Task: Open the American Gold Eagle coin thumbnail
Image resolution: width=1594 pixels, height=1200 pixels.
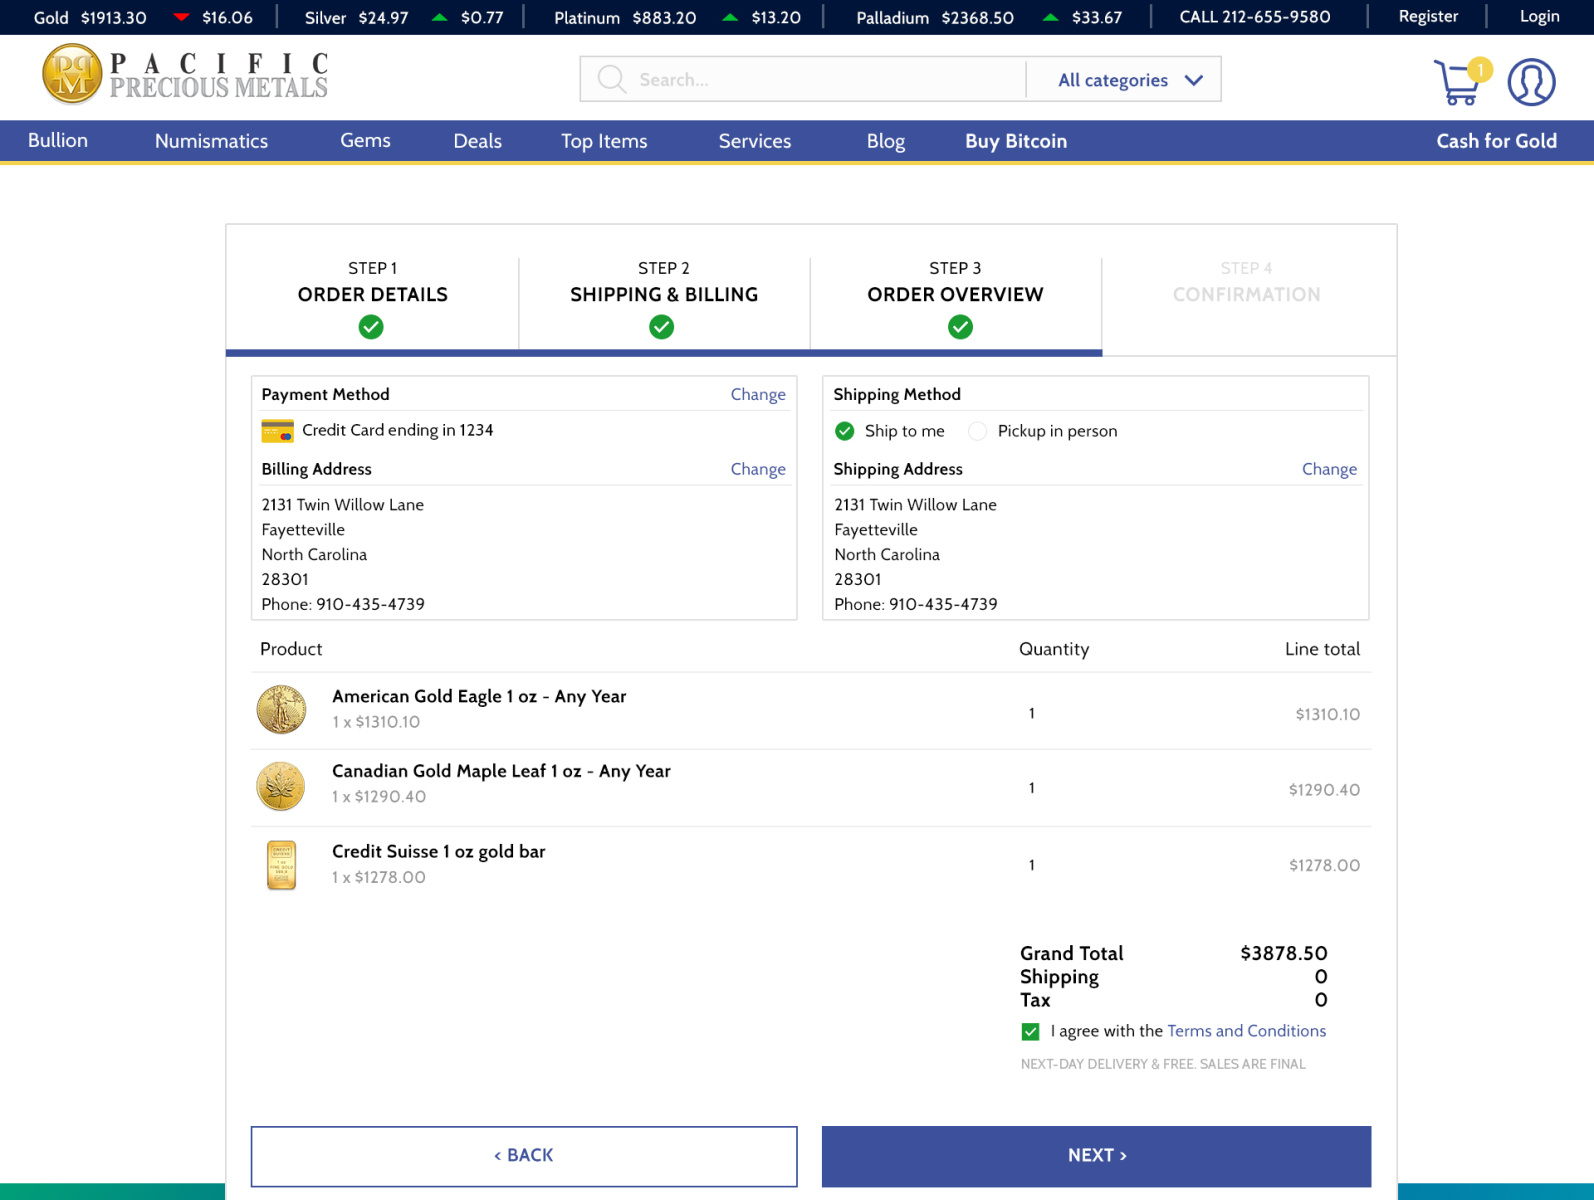Action: pyautogui.click(x=281, y=710)
